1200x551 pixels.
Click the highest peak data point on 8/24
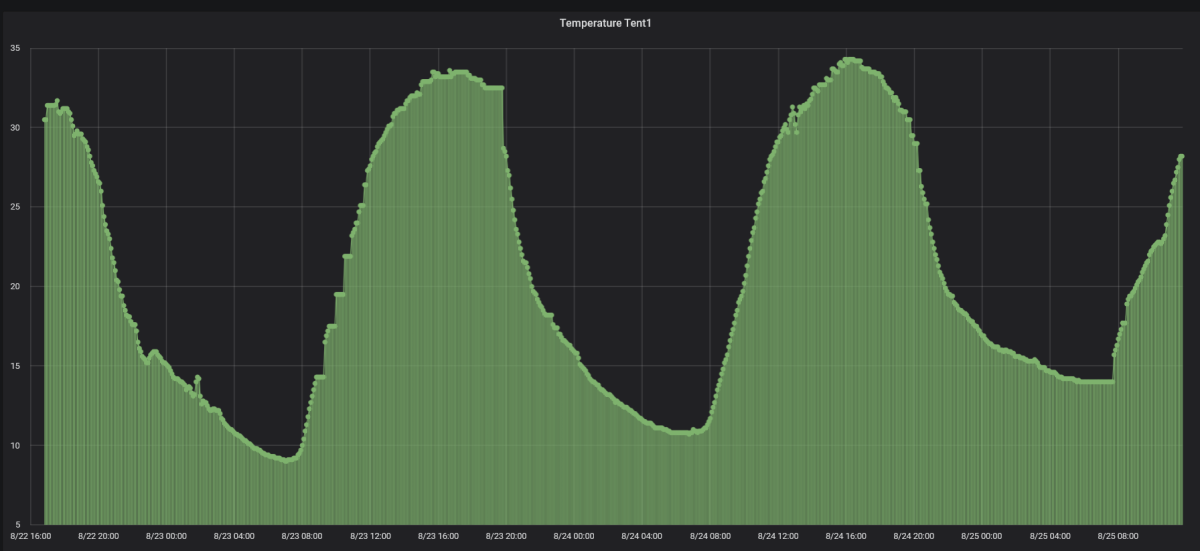(x=848, y=60)
